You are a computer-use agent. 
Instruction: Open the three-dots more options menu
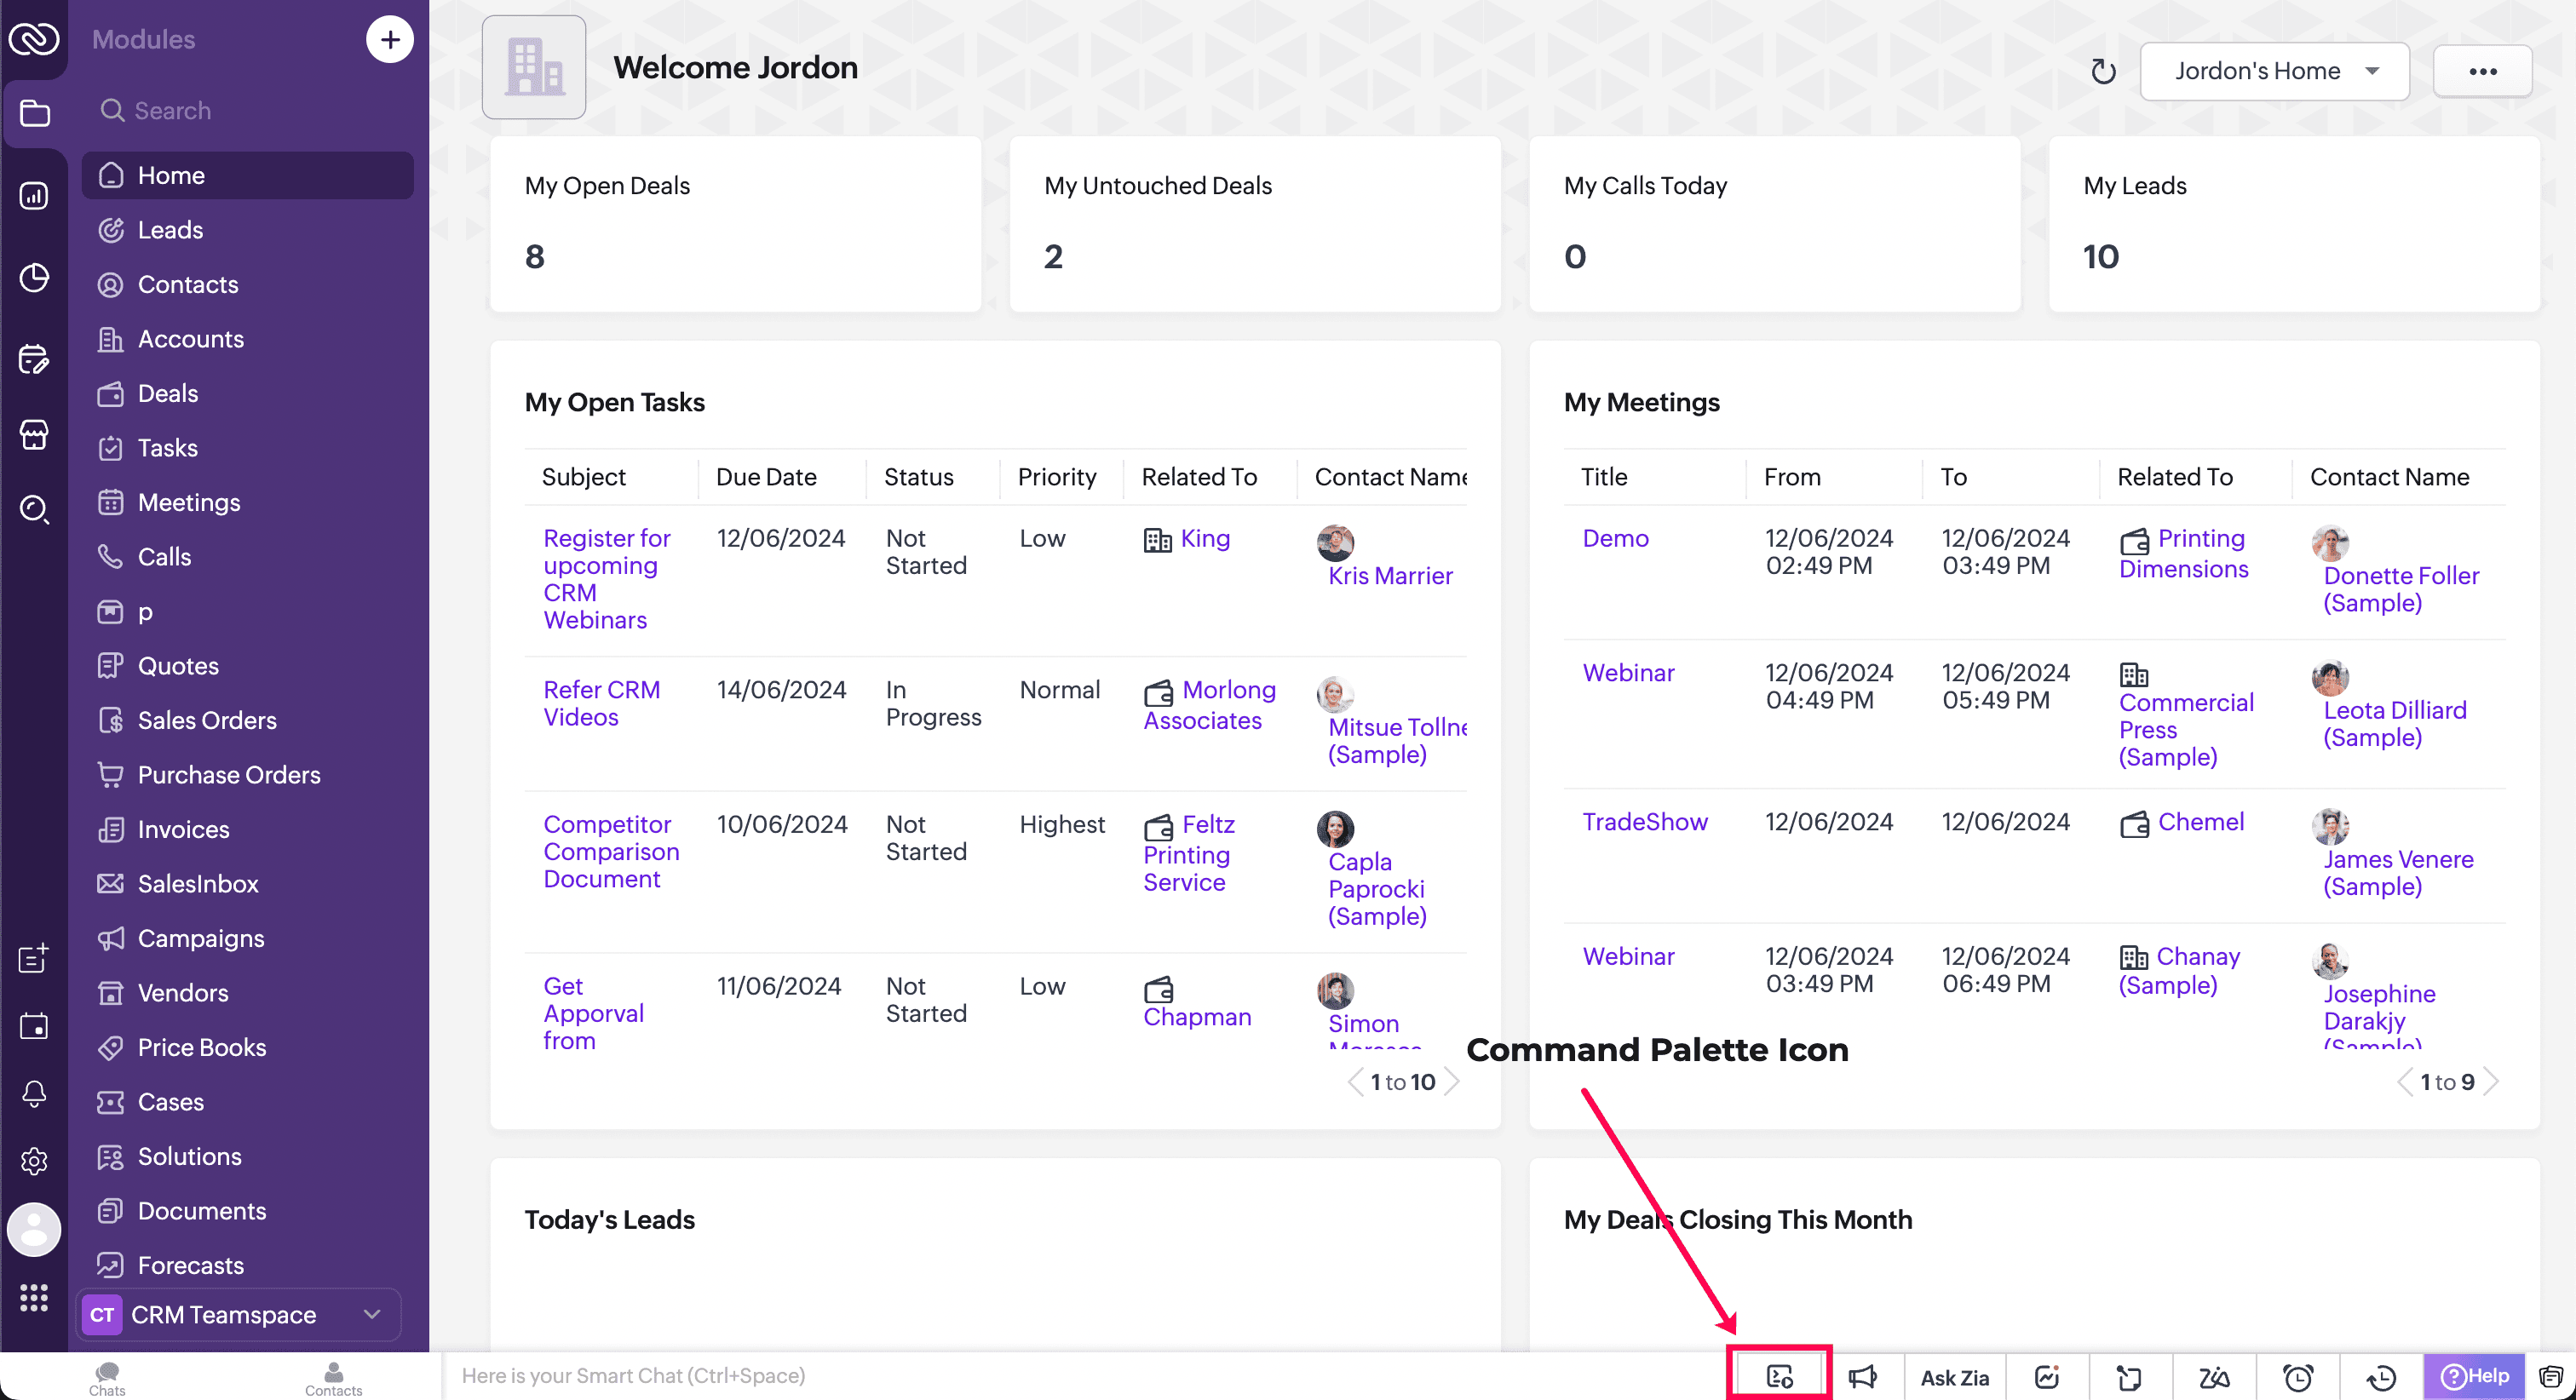pyautogui.click(x=2482, y=71)
